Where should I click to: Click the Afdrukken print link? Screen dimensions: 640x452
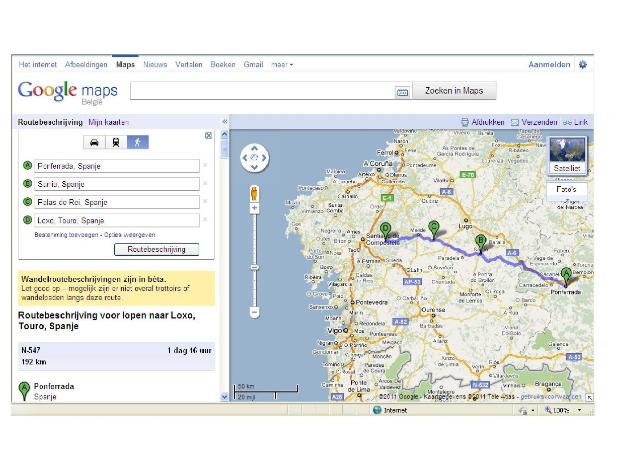coord(483,122)
